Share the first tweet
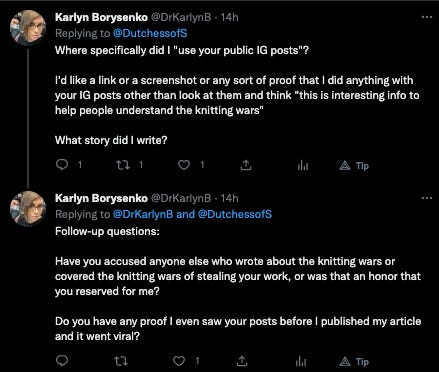 [x=246, y=165]
